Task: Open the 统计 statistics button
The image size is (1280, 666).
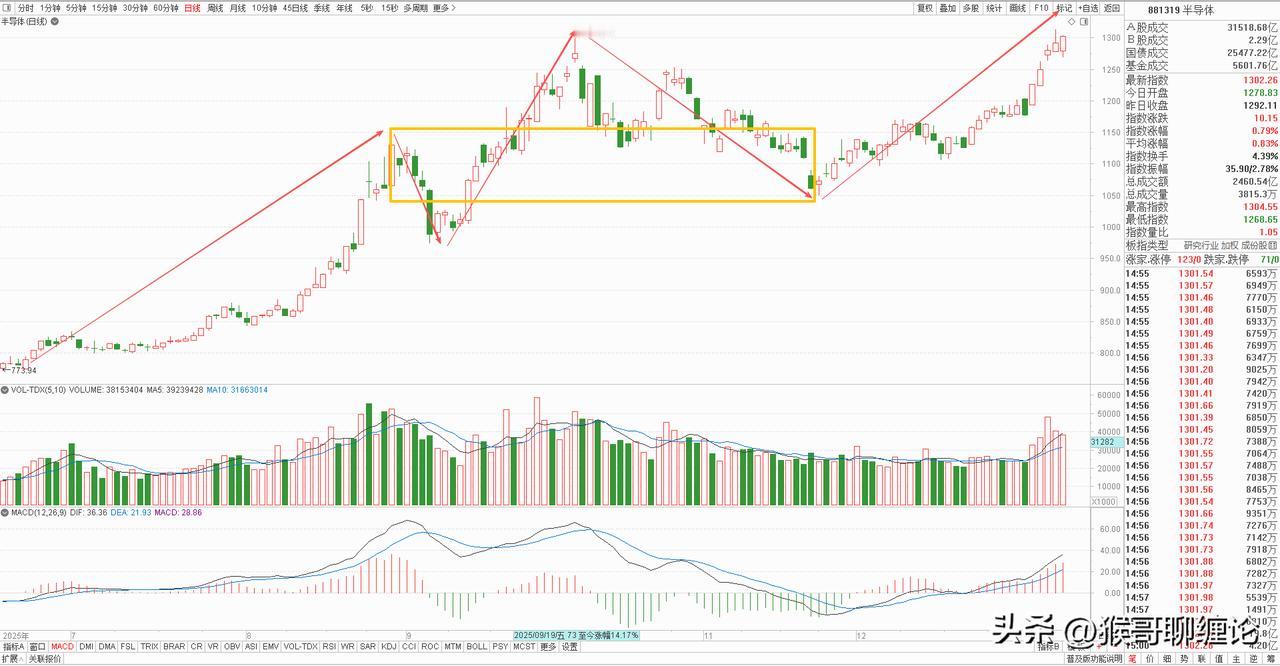Action: pyautogui.click(x=994, y=8)
